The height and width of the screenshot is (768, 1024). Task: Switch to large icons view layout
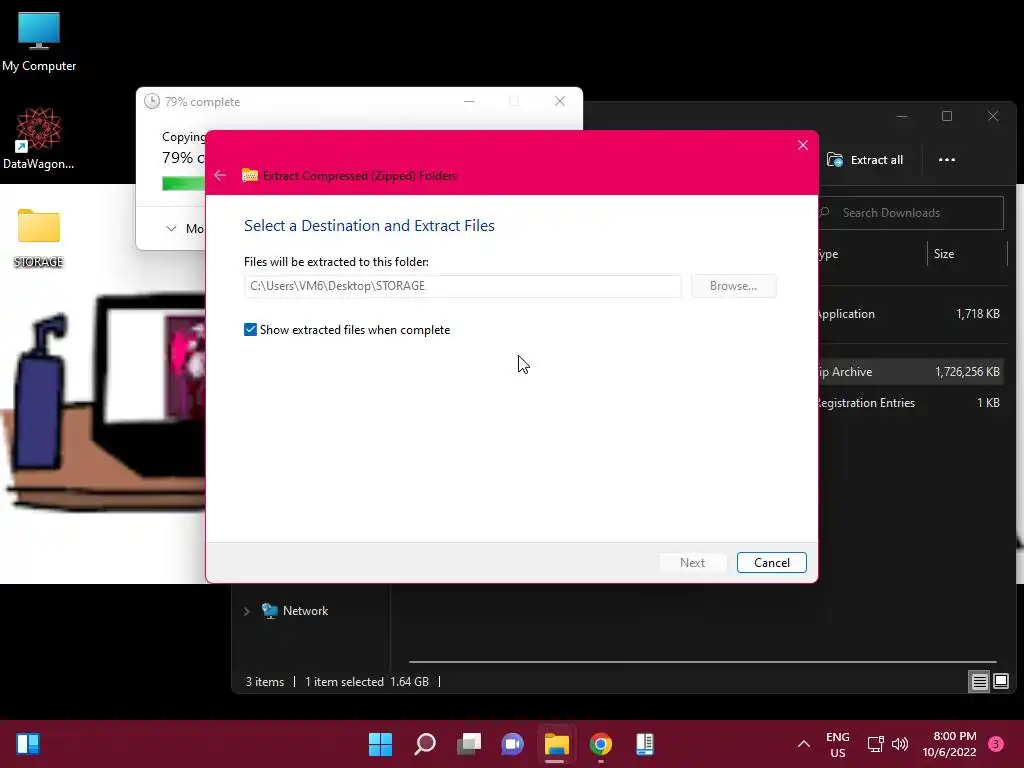(1000, 682)
